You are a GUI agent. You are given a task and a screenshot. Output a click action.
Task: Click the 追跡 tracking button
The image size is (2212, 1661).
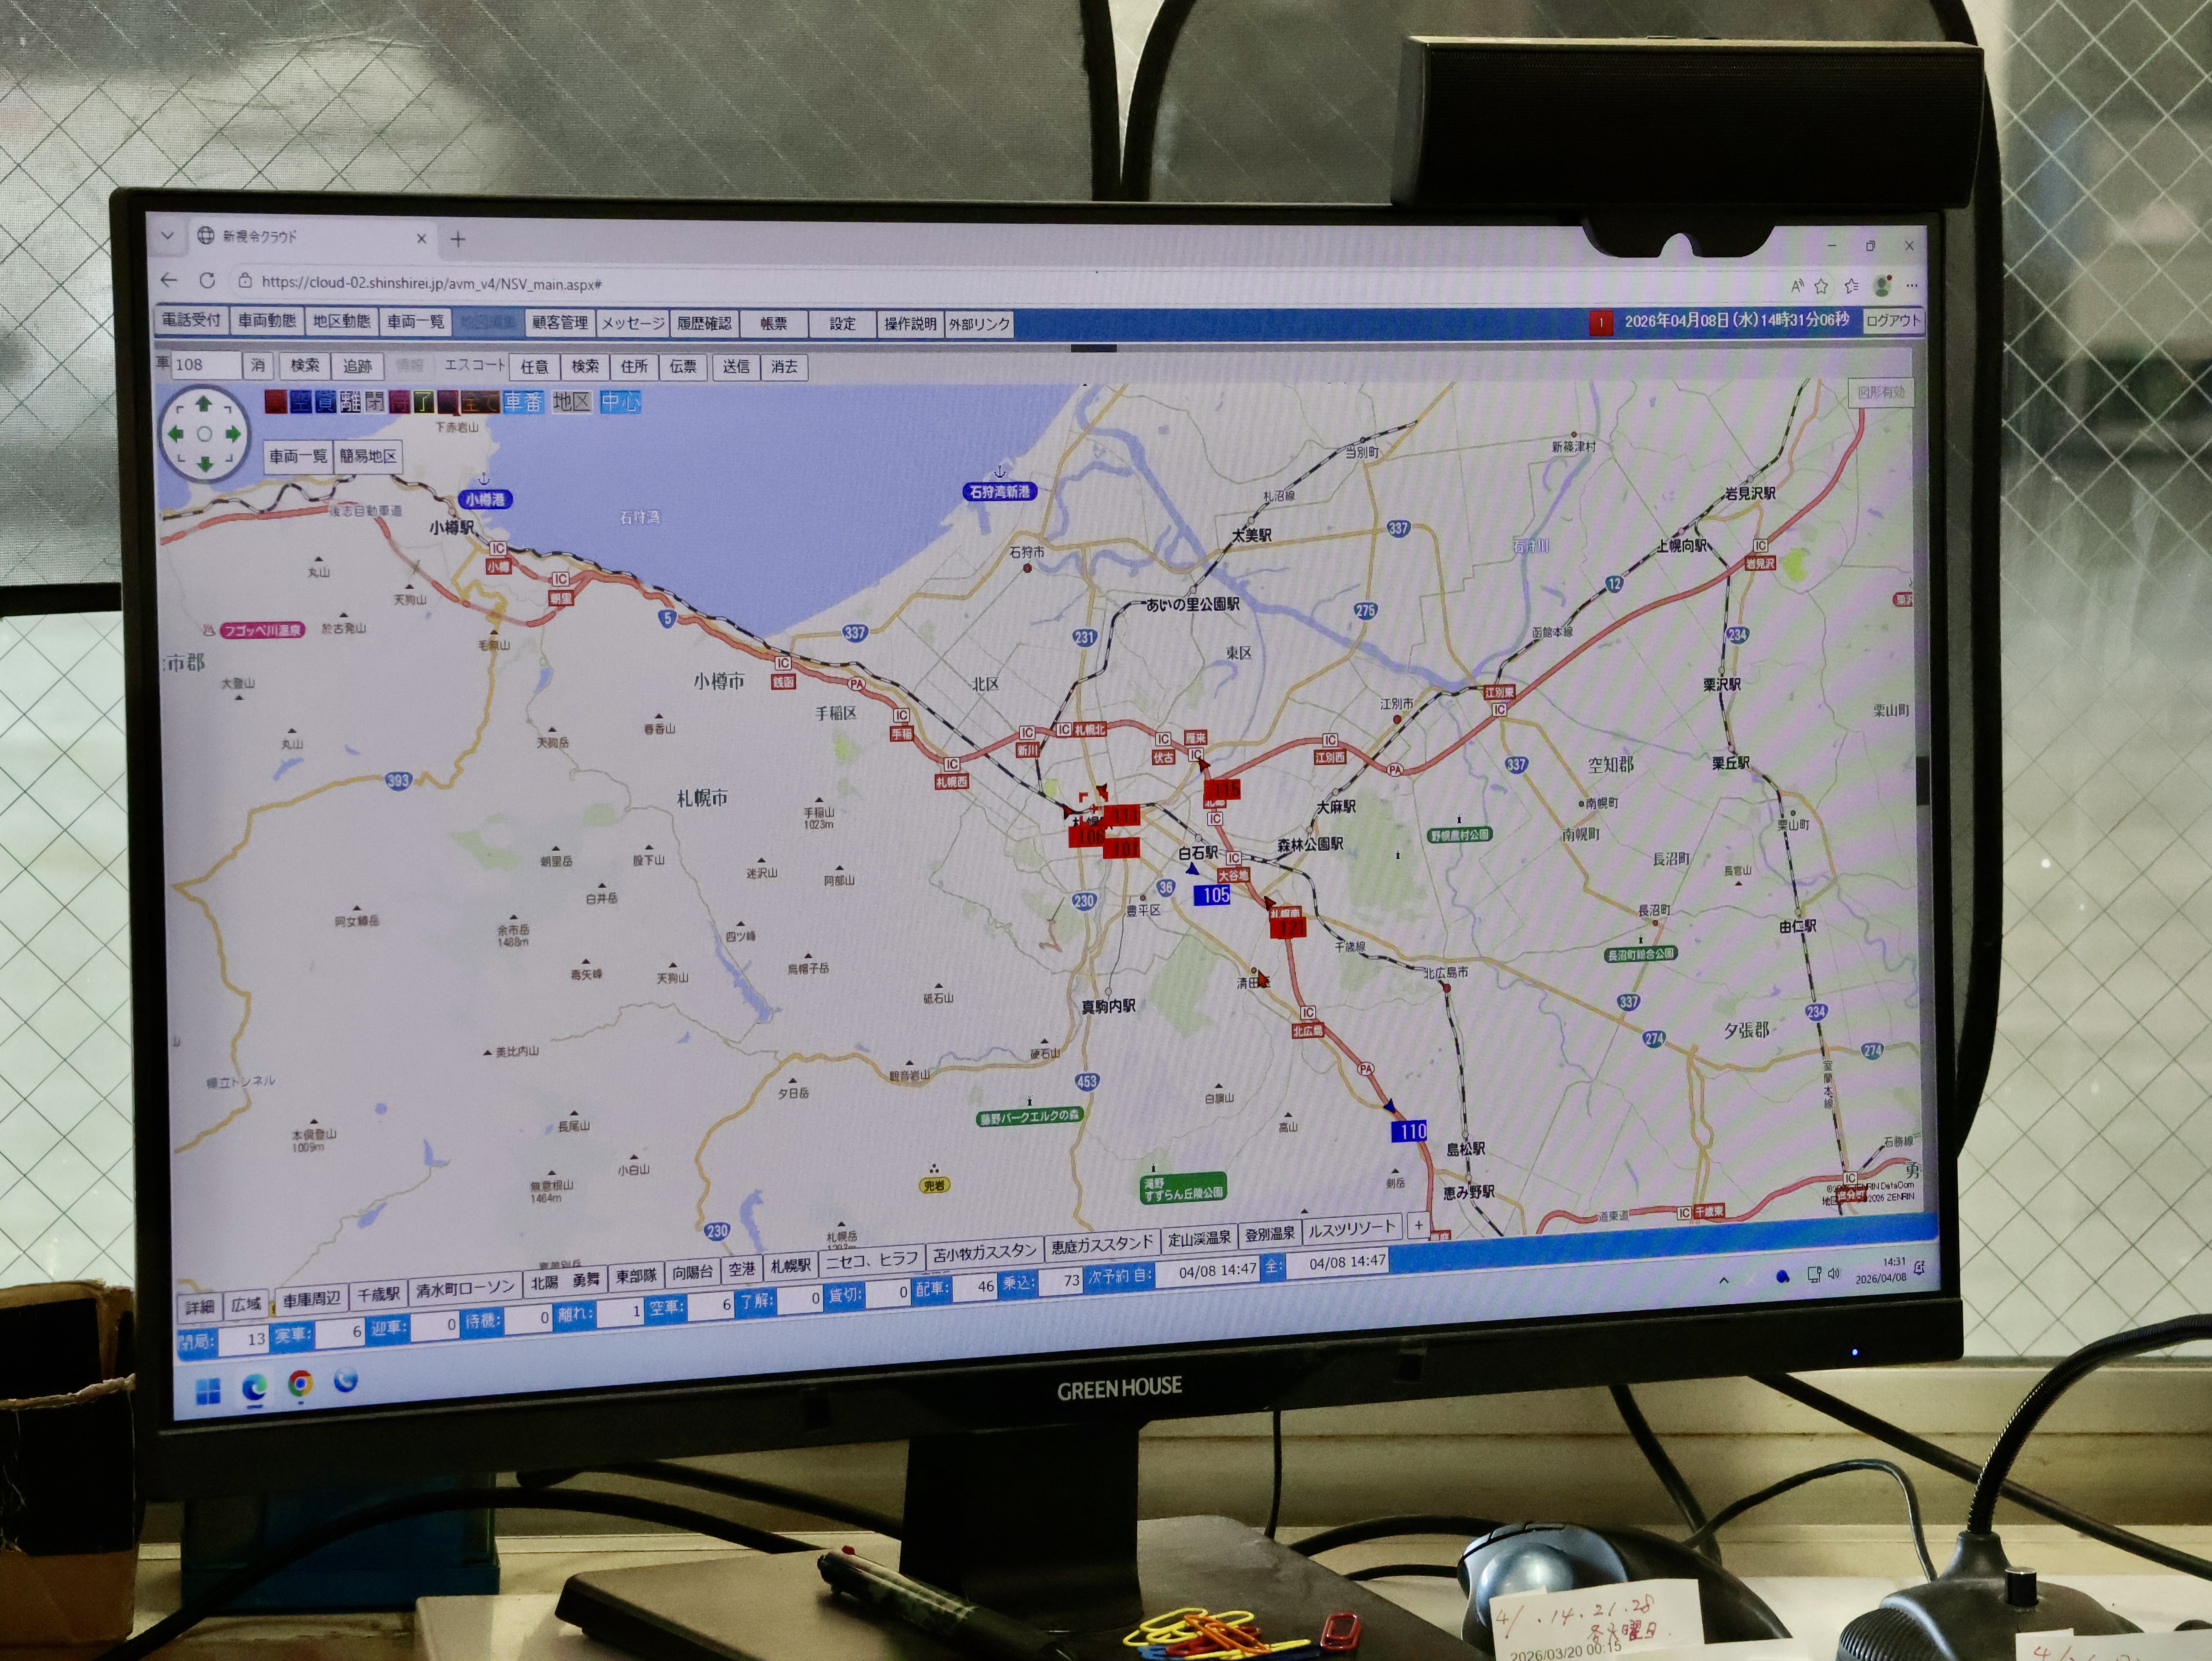coord(357,366)
